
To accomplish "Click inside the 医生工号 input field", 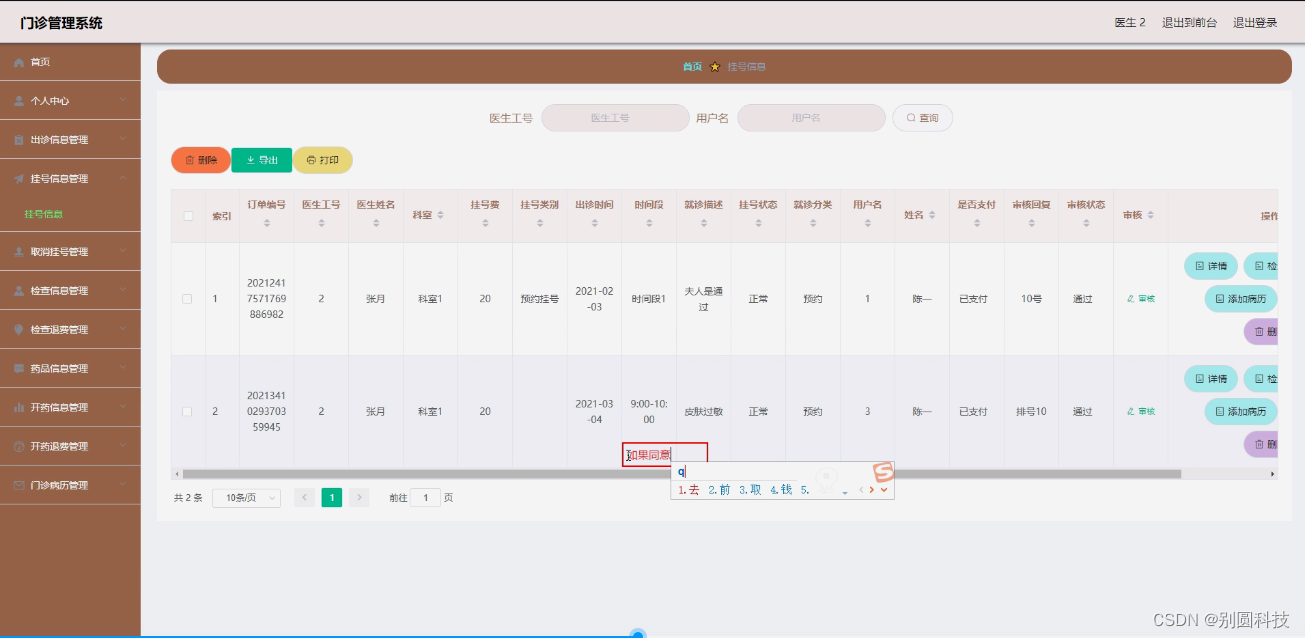I will click(x=614, y=117).
